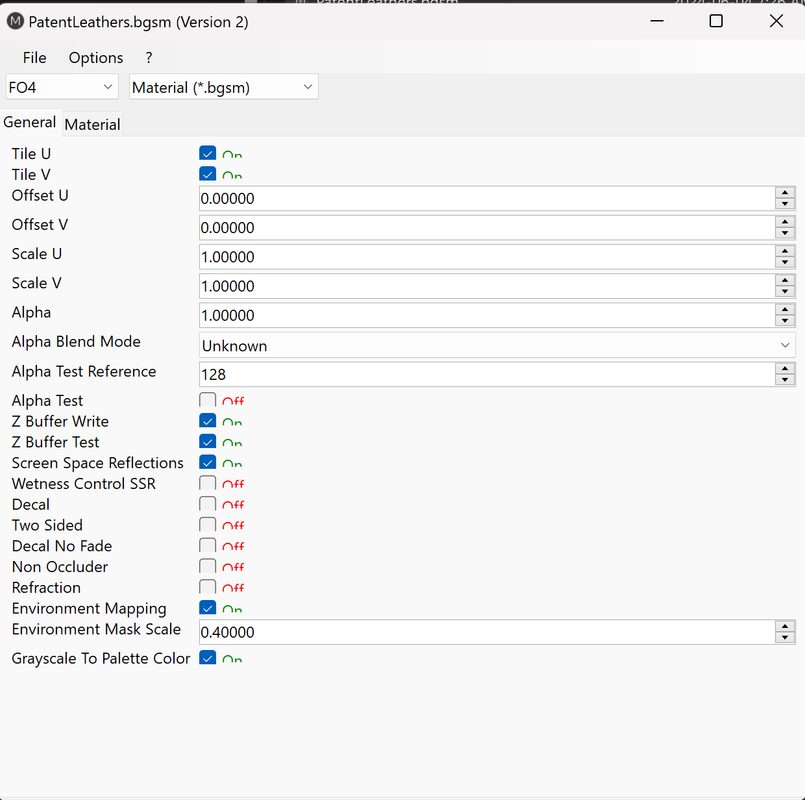Disable the Z Buffer Test checkbox
This screenshot has width=805, height=800.
(207, 441)
